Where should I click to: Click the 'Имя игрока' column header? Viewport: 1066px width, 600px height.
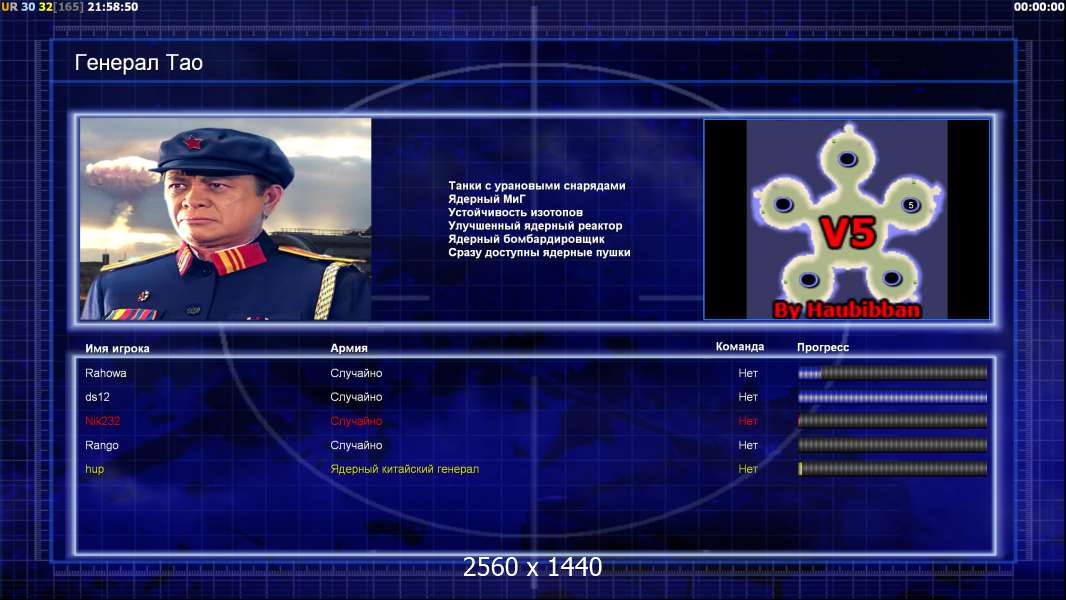(117, 349)
